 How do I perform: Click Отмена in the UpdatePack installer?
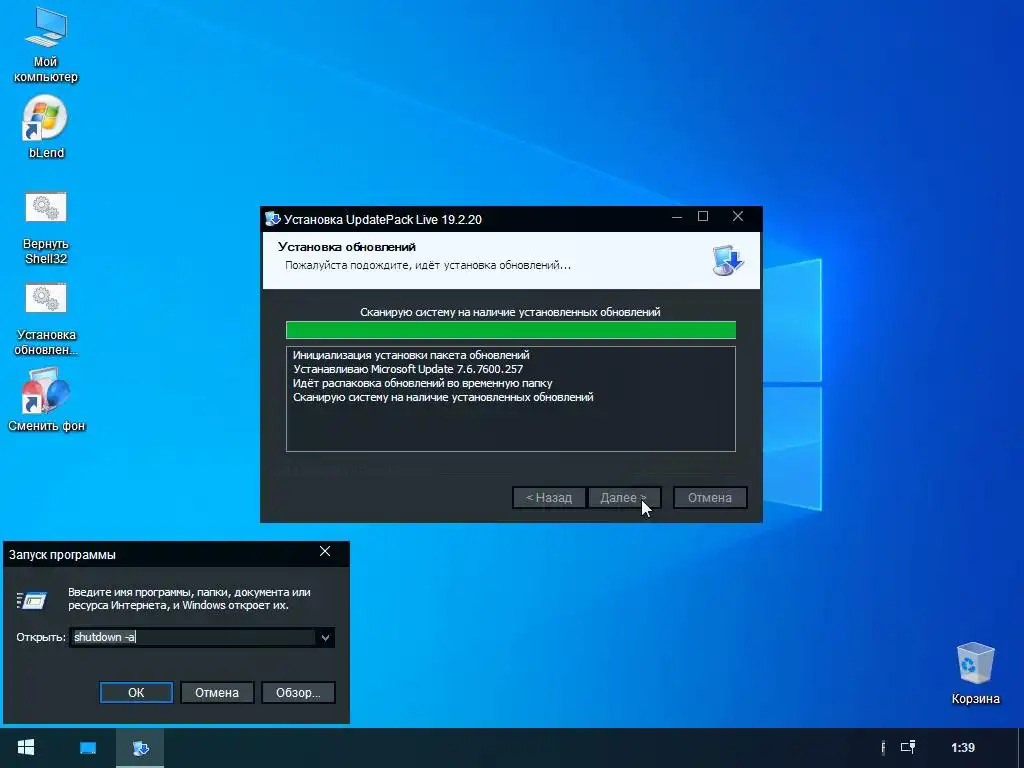710,498
